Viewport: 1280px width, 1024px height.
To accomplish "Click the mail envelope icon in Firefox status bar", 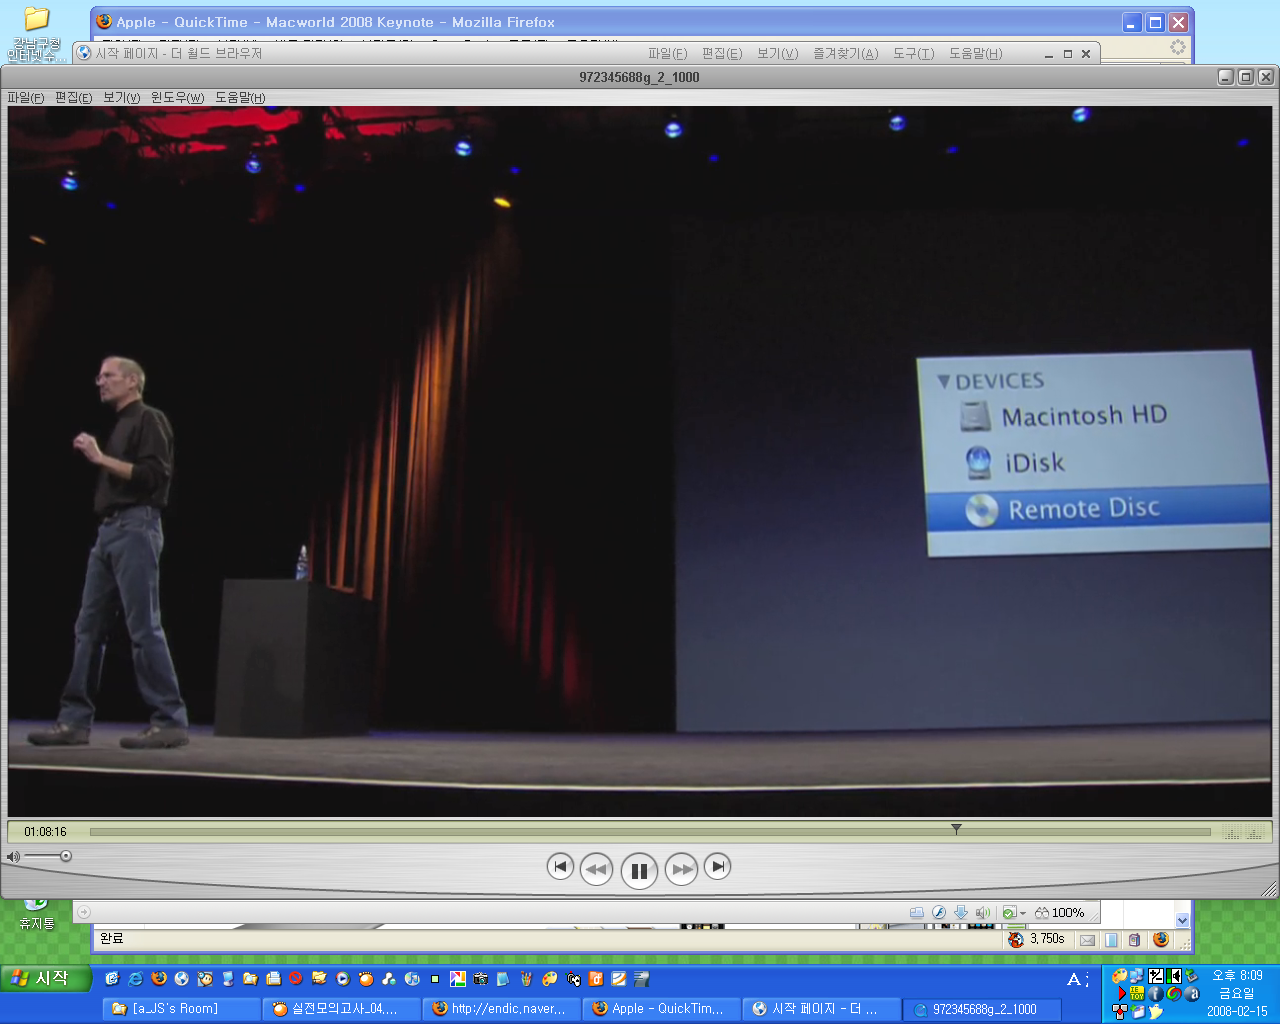I will pos(1087,940).
